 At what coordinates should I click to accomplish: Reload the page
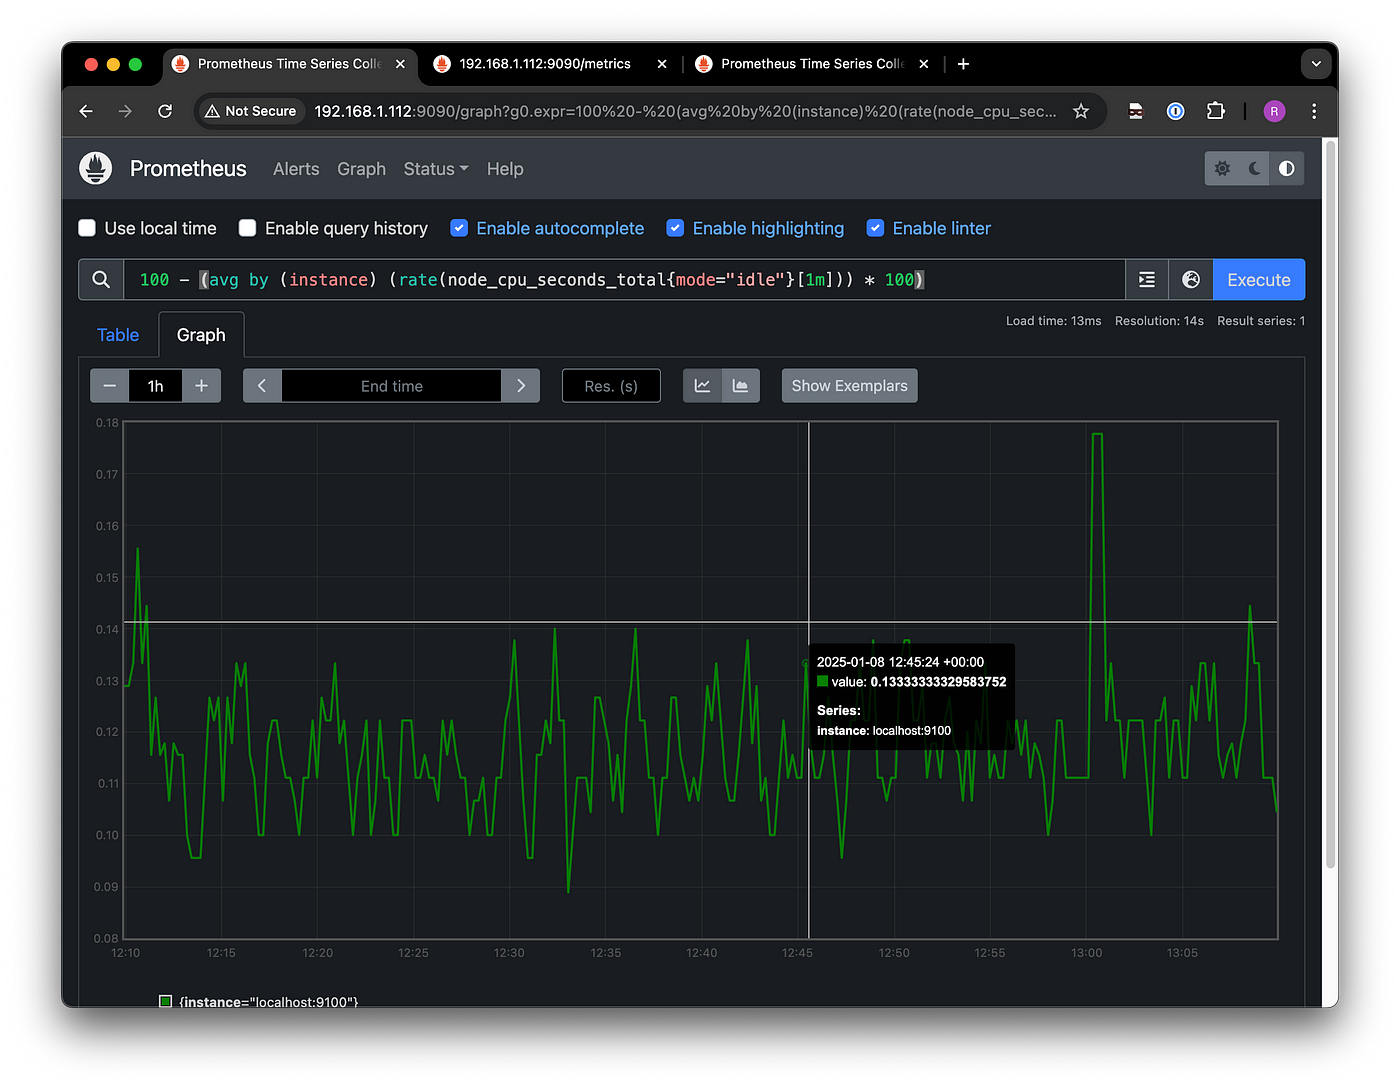click(x=165, y=111)
